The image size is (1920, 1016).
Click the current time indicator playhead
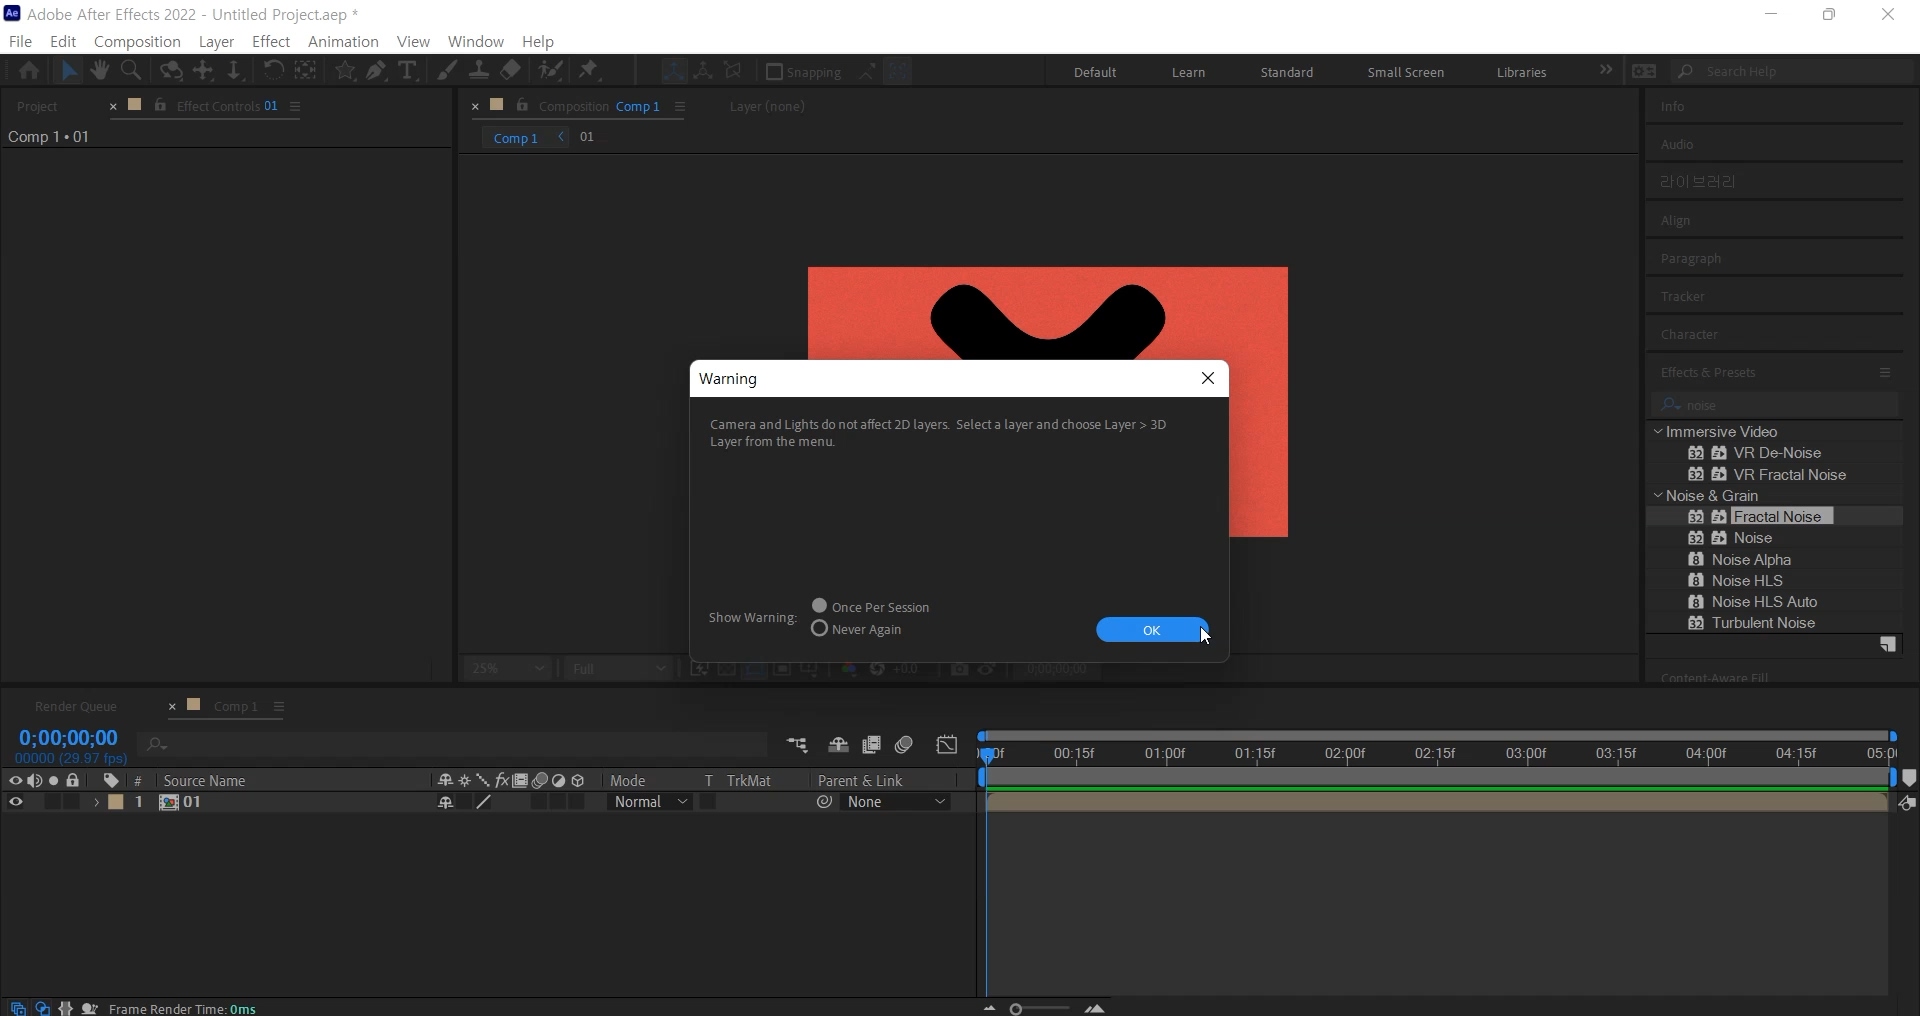click(x=988, y=755)
